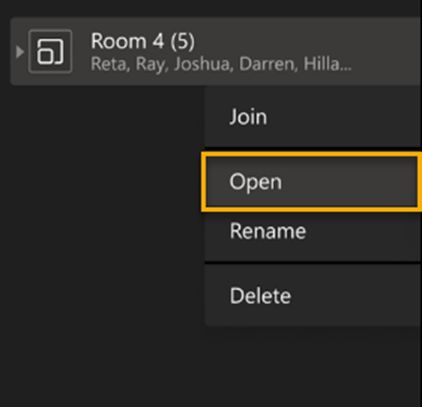
Task: Click the overlapping squares room icon
Action: click(50, 51)
